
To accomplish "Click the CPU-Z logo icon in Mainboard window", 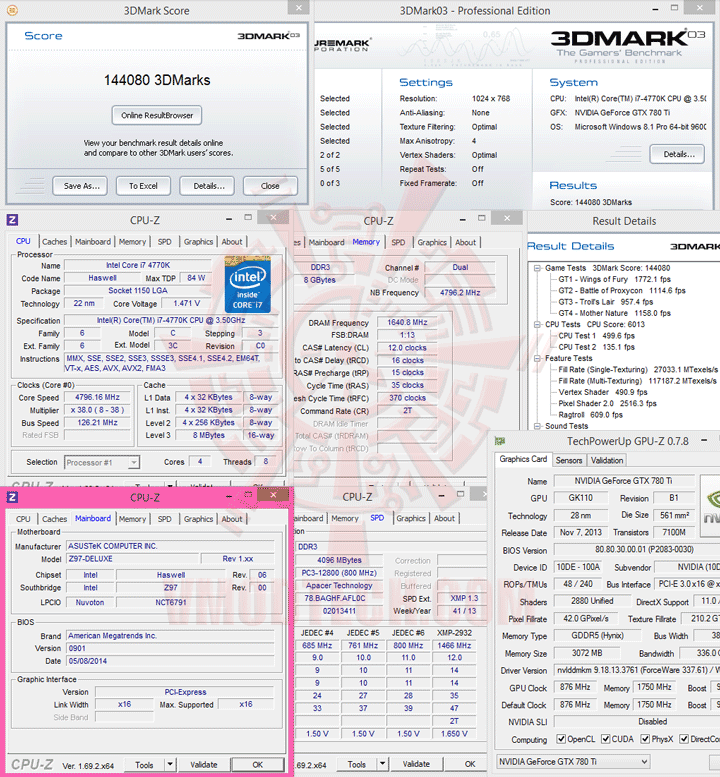I will (x=12, y=497).
